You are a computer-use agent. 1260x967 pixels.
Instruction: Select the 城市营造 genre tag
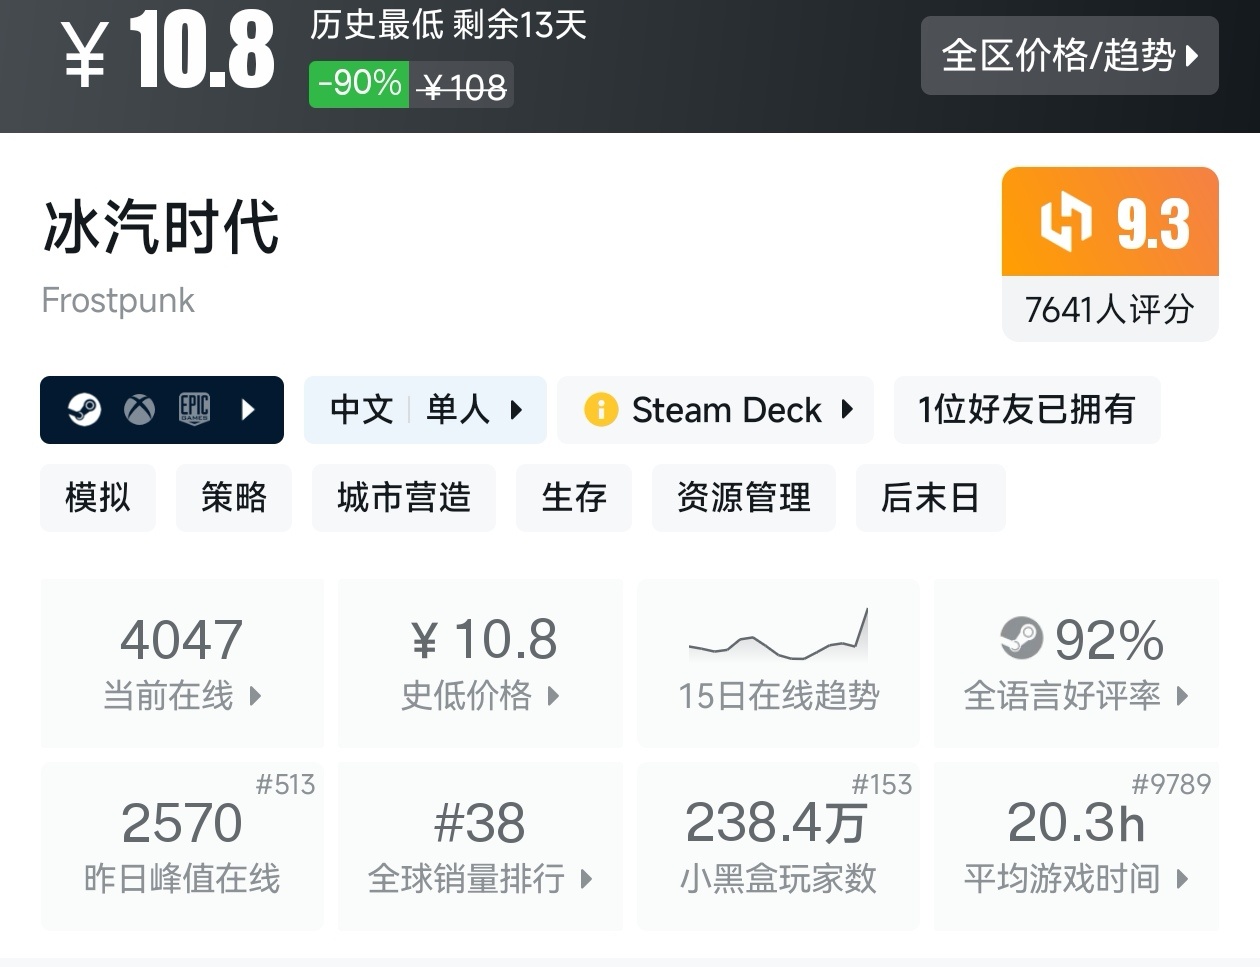pos(404,497)
